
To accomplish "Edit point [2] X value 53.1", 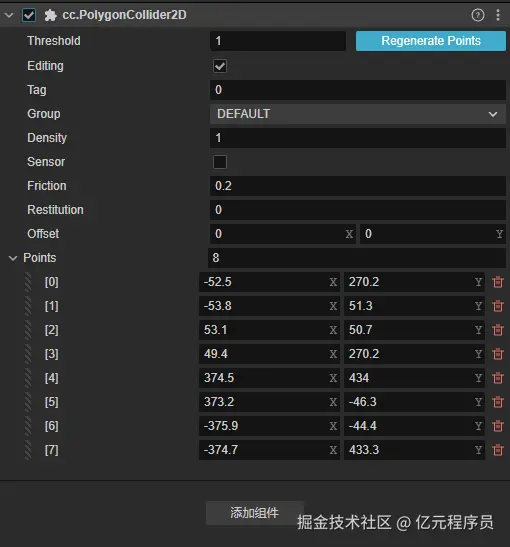I will tap(269, 330).
